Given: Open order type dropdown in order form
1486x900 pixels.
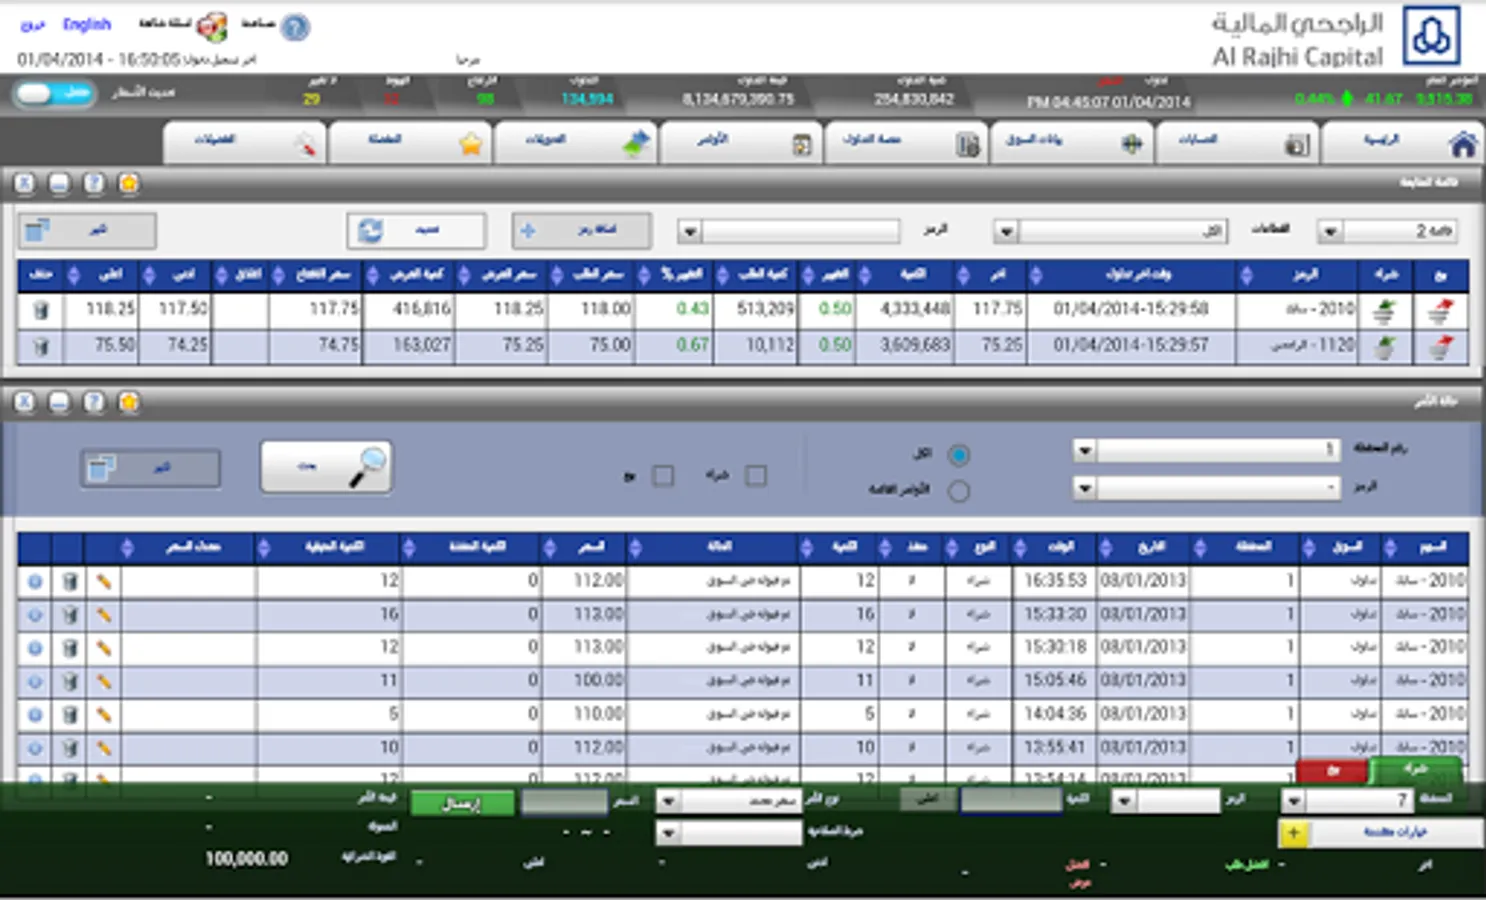Looking at the screenshot, I should (729, 801).
